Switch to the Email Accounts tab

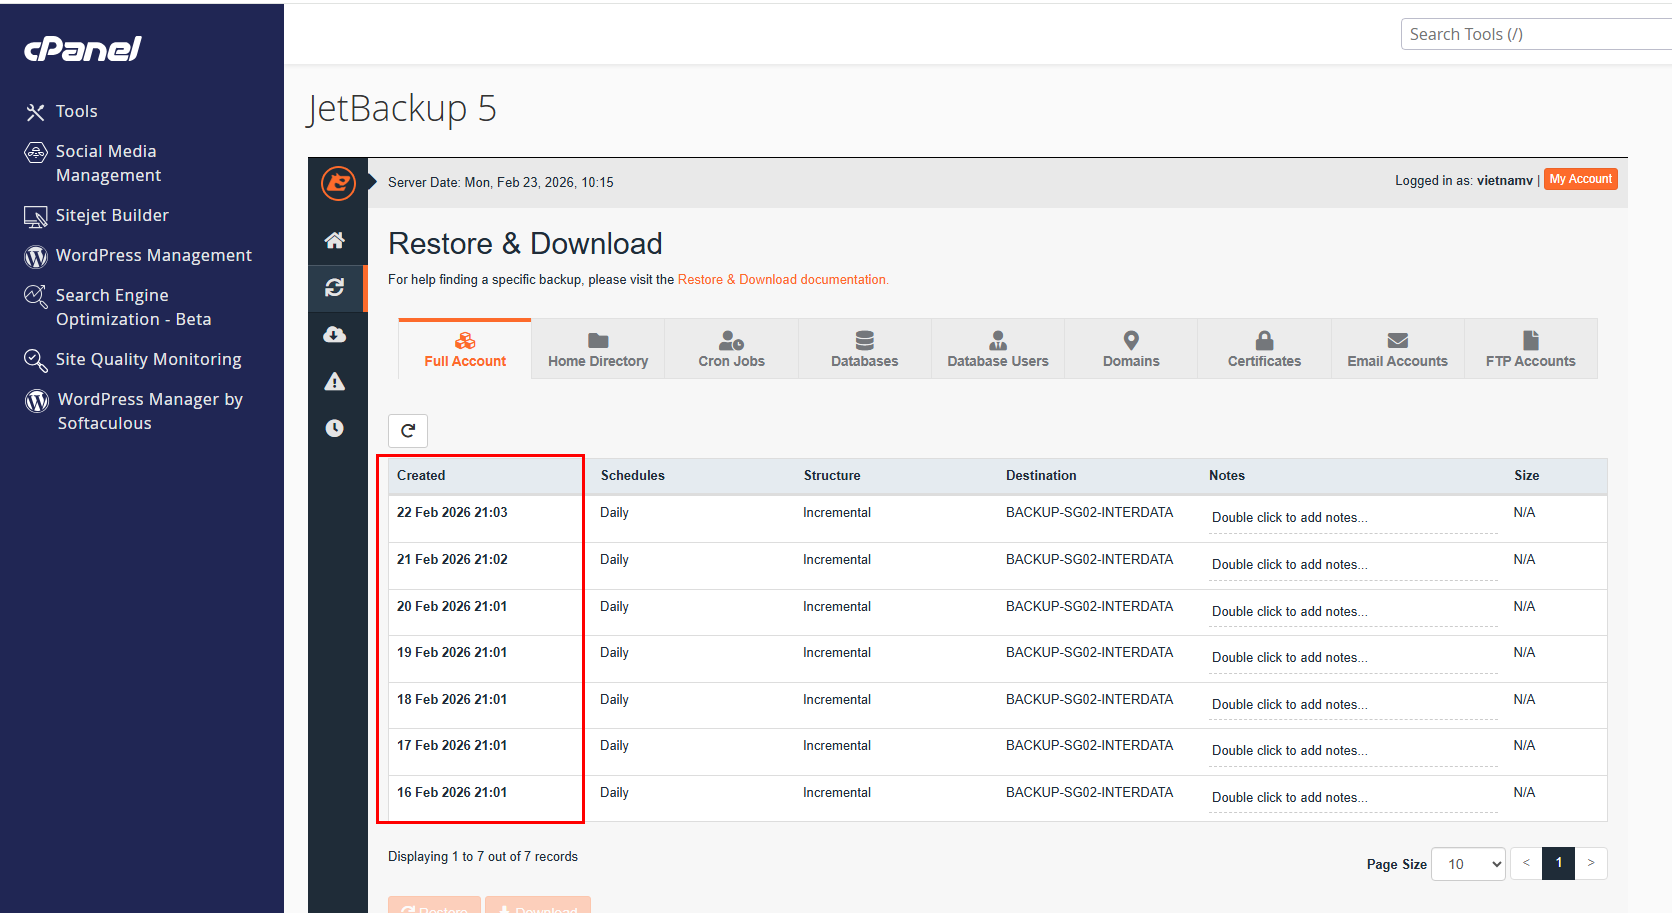[x=1397, y=349]
